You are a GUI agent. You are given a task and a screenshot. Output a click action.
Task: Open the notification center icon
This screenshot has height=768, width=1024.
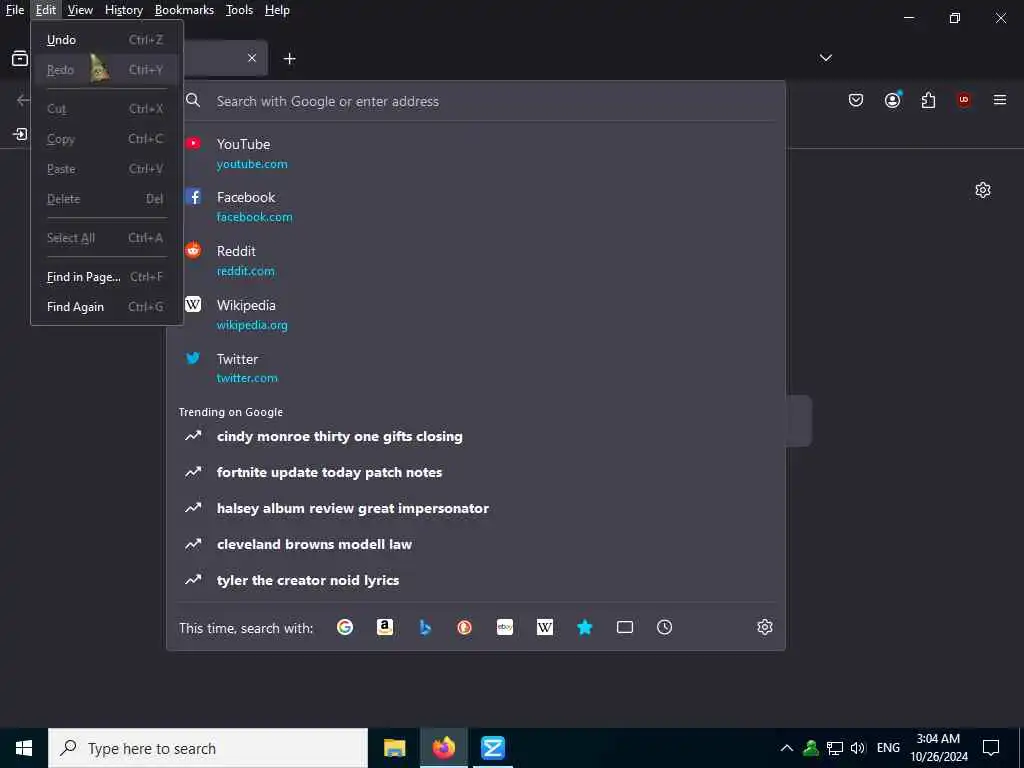991,748
